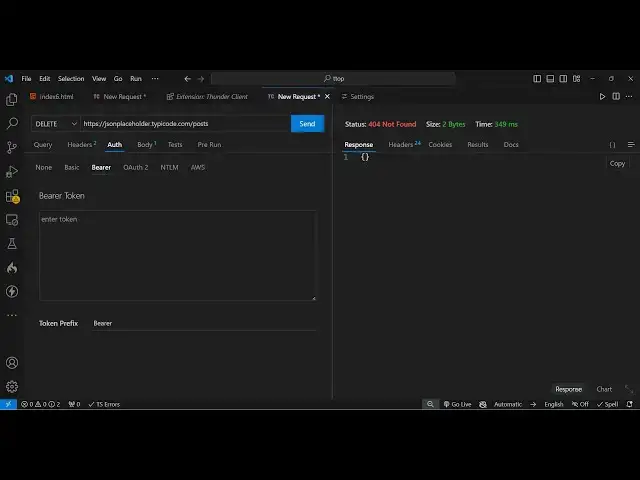Open the Manage gear menu
Image resolution: width=640 pixels, height=480 pixels.
click(x=12, y=386)
